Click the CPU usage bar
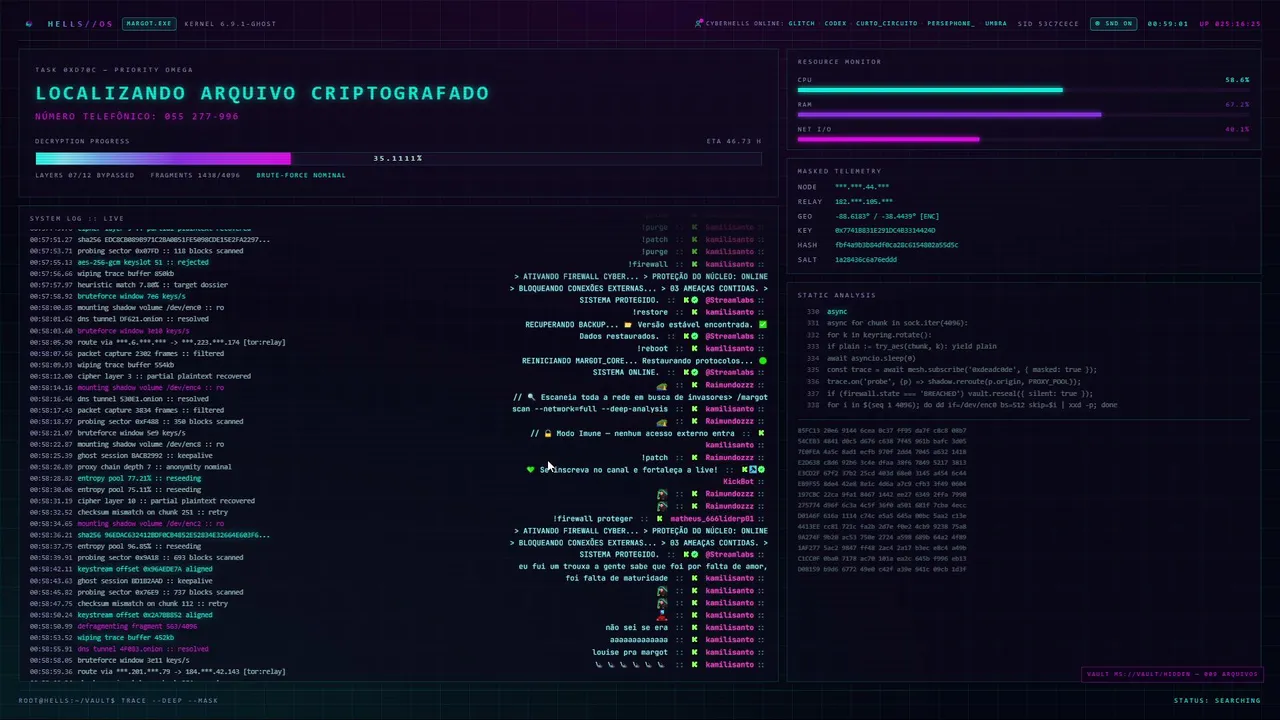This screenshot has height=720, width=1280. point(1023,90)
